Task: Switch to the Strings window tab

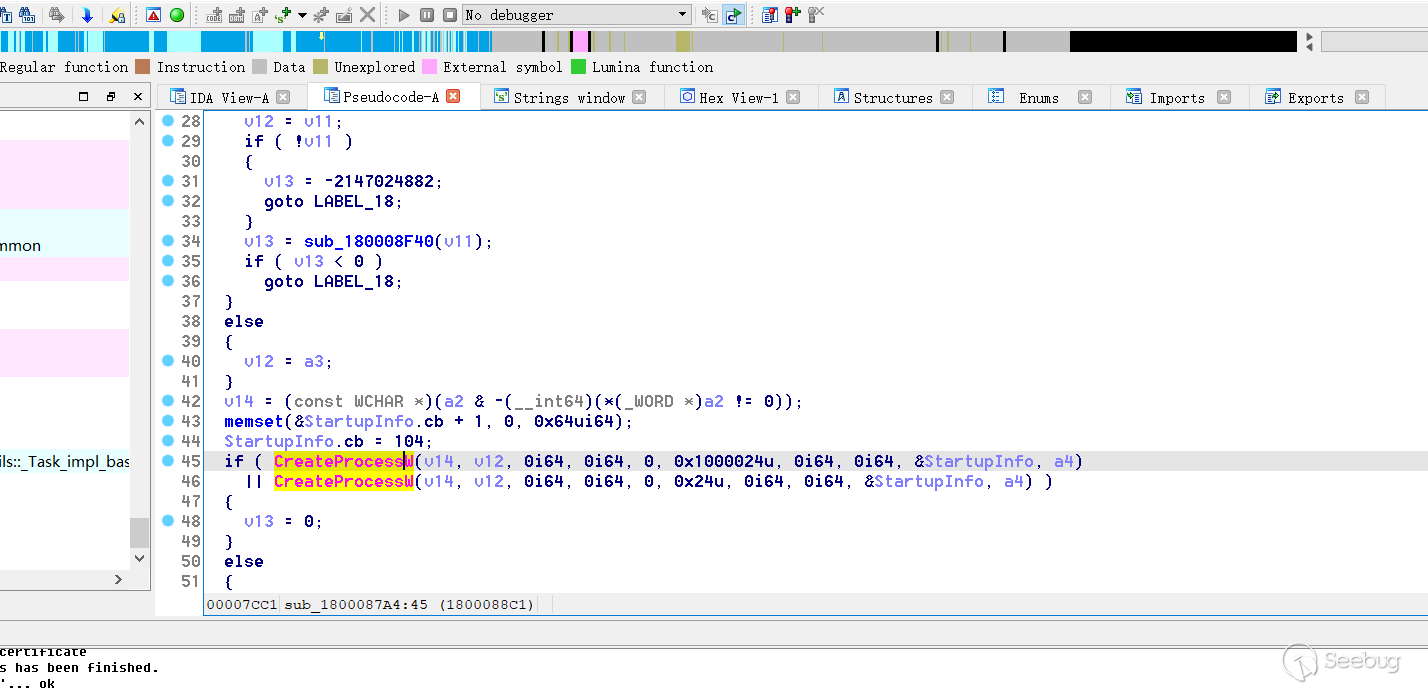Action: coord(568,97)
